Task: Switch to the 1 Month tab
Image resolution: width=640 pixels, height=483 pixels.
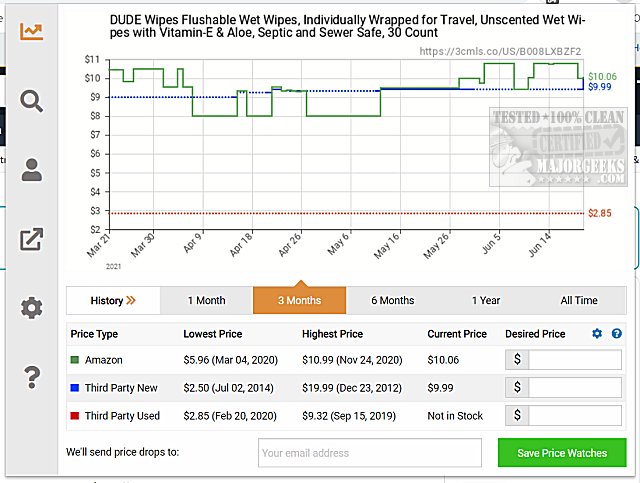Action: 207,300
